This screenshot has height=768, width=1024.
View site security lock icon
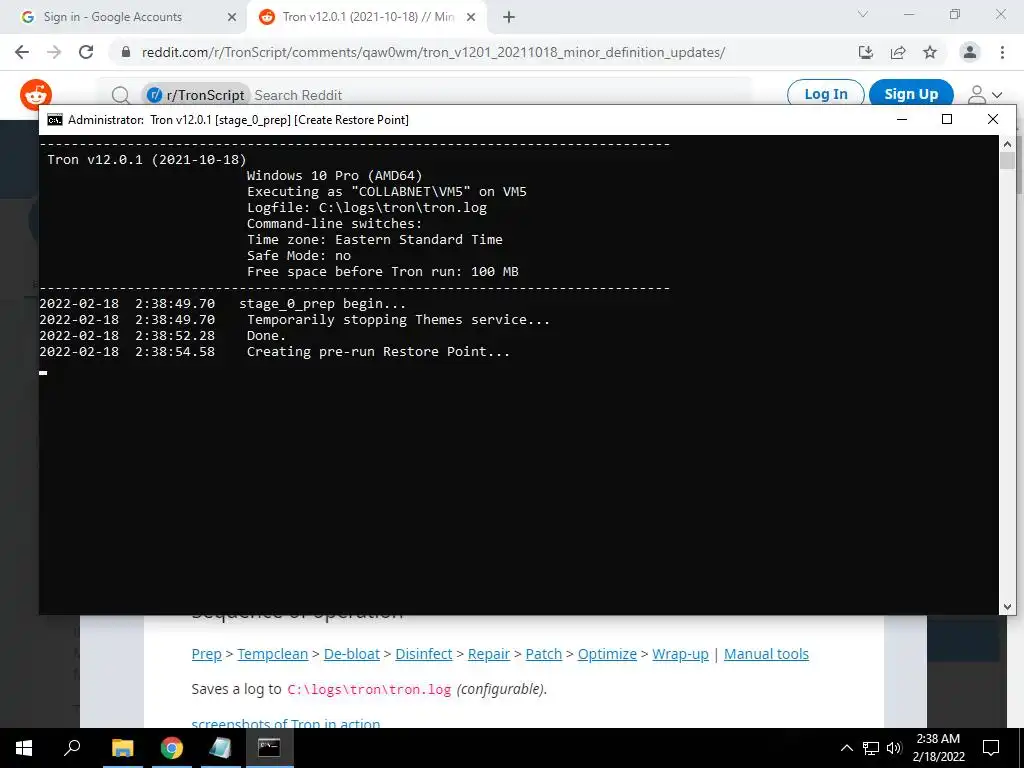pyautogui.click(x=126, y=52)
